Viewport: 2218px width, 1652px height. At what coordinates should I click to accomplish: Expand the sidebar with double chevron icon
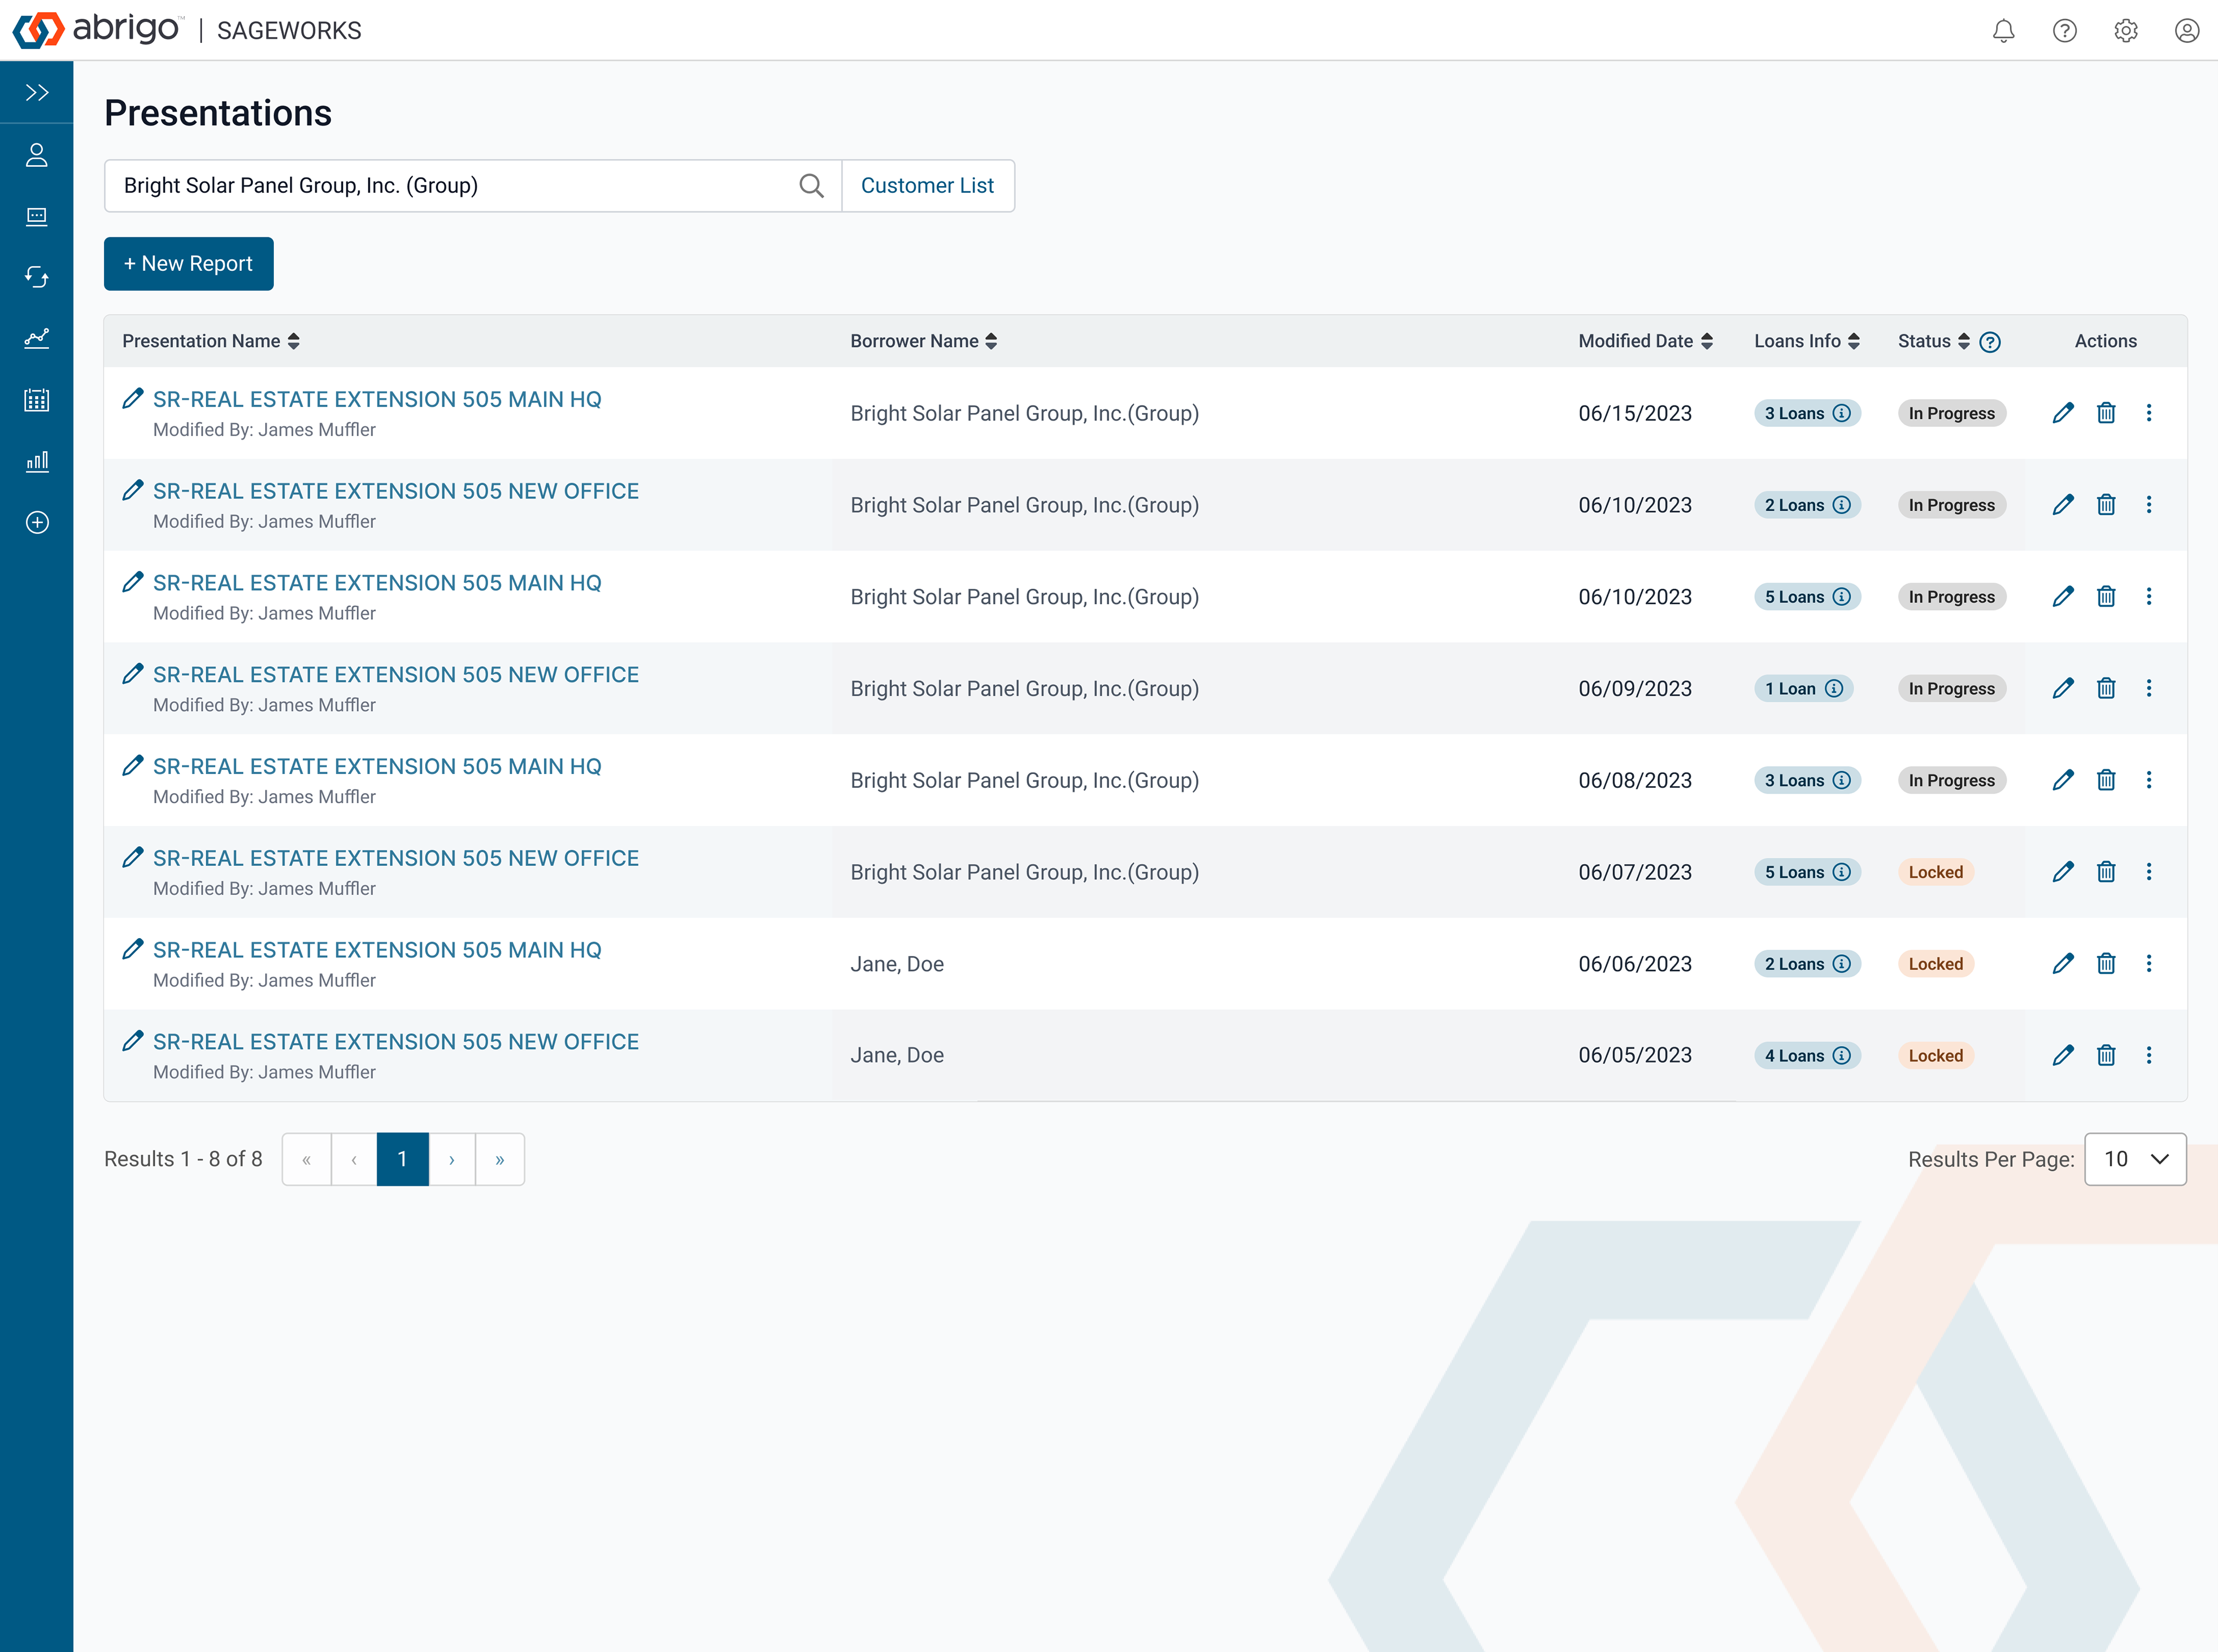pos(37,93)
